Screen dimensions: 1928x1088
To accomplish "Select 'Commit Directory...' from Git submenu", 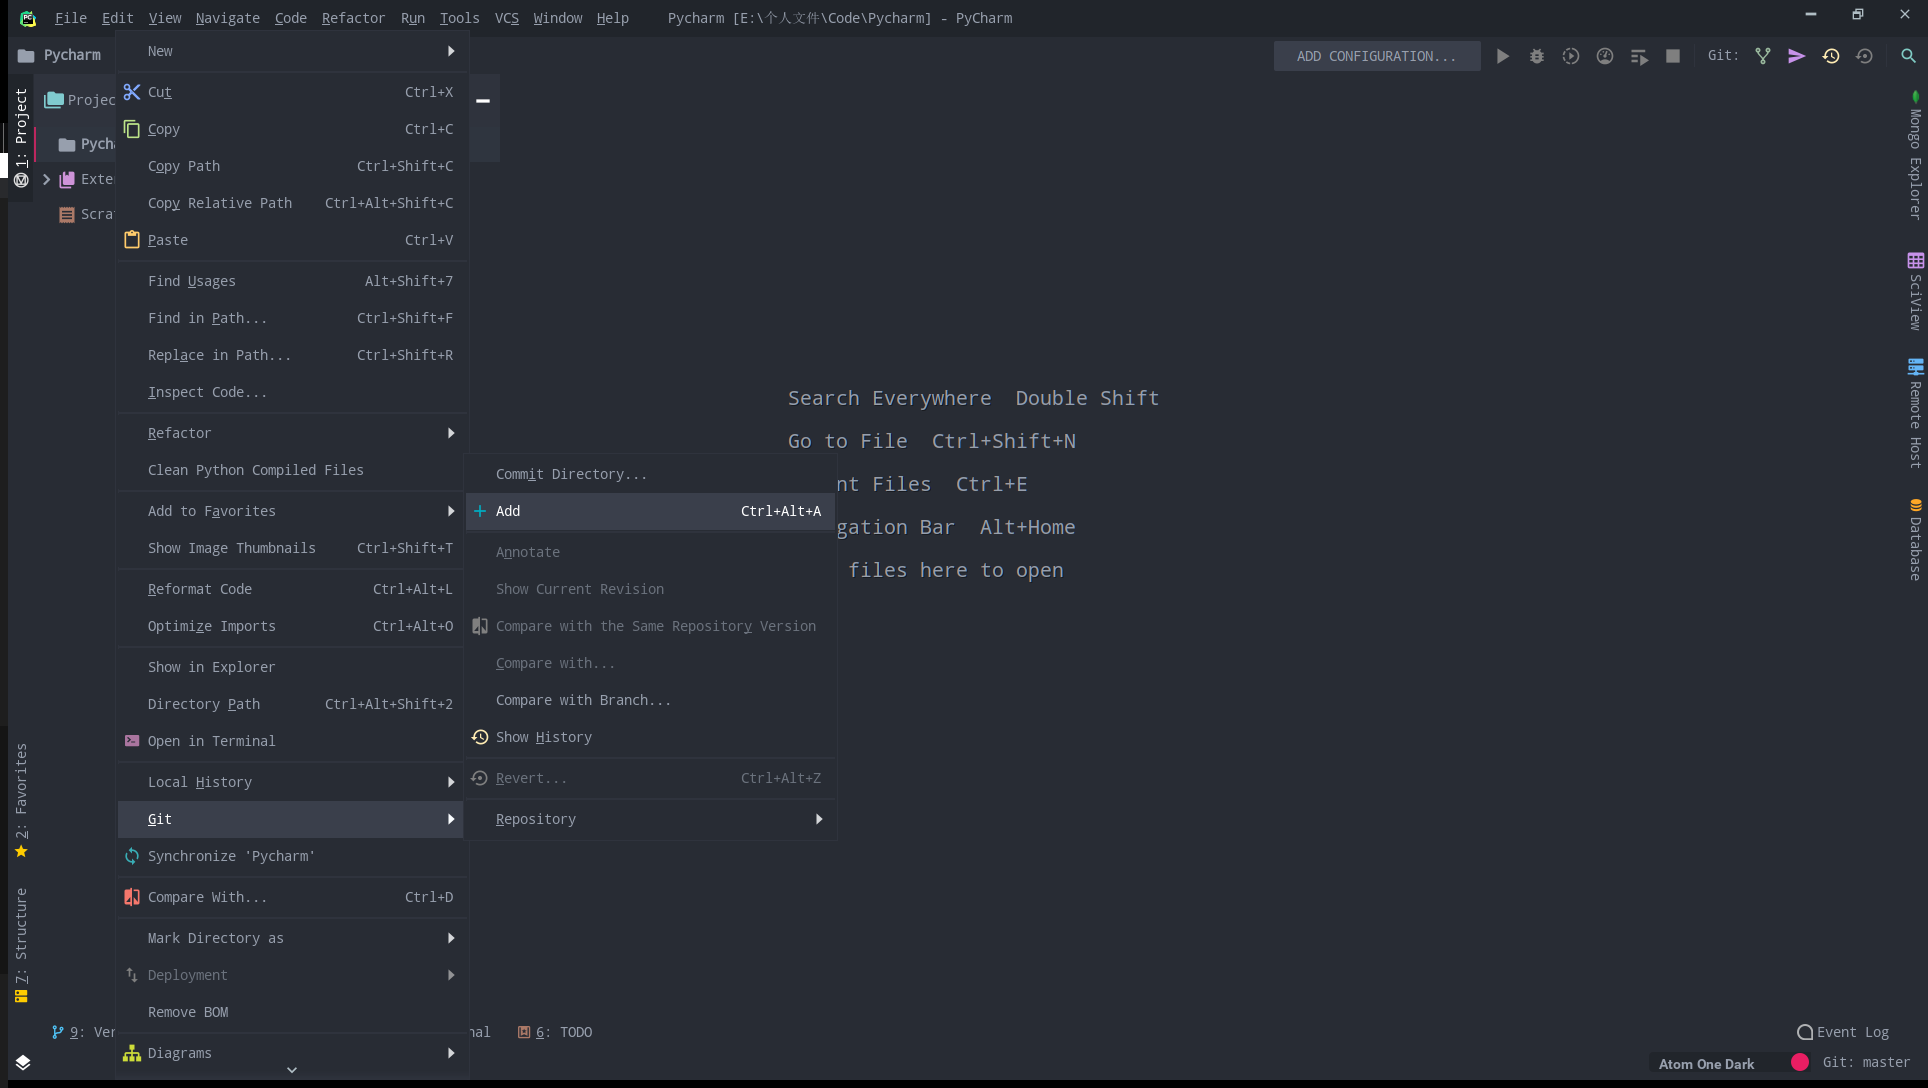I will [x=571, y=474].
